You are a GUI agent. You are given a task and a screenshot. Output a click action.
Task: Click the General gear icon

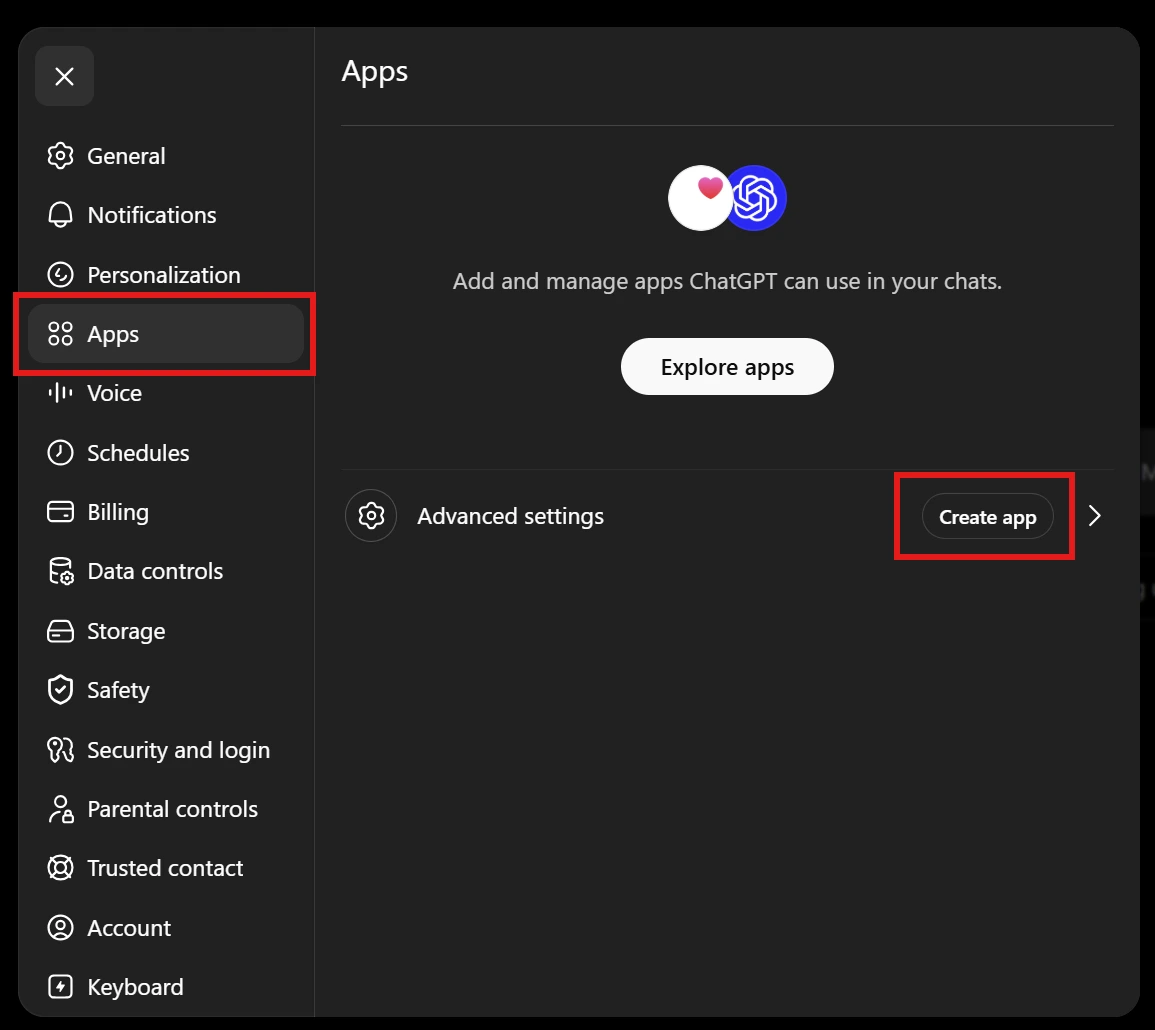[60, 156]
